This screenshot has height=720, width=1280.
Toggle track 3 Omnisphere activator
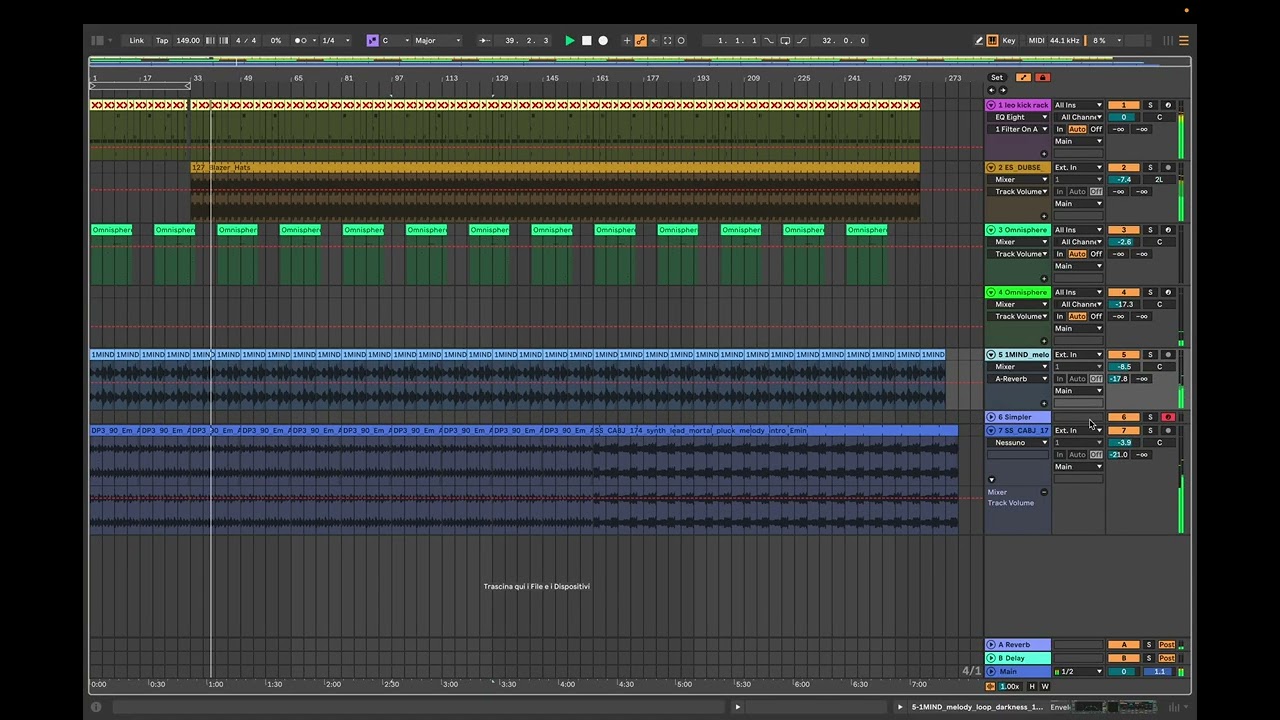[1123, 230]
